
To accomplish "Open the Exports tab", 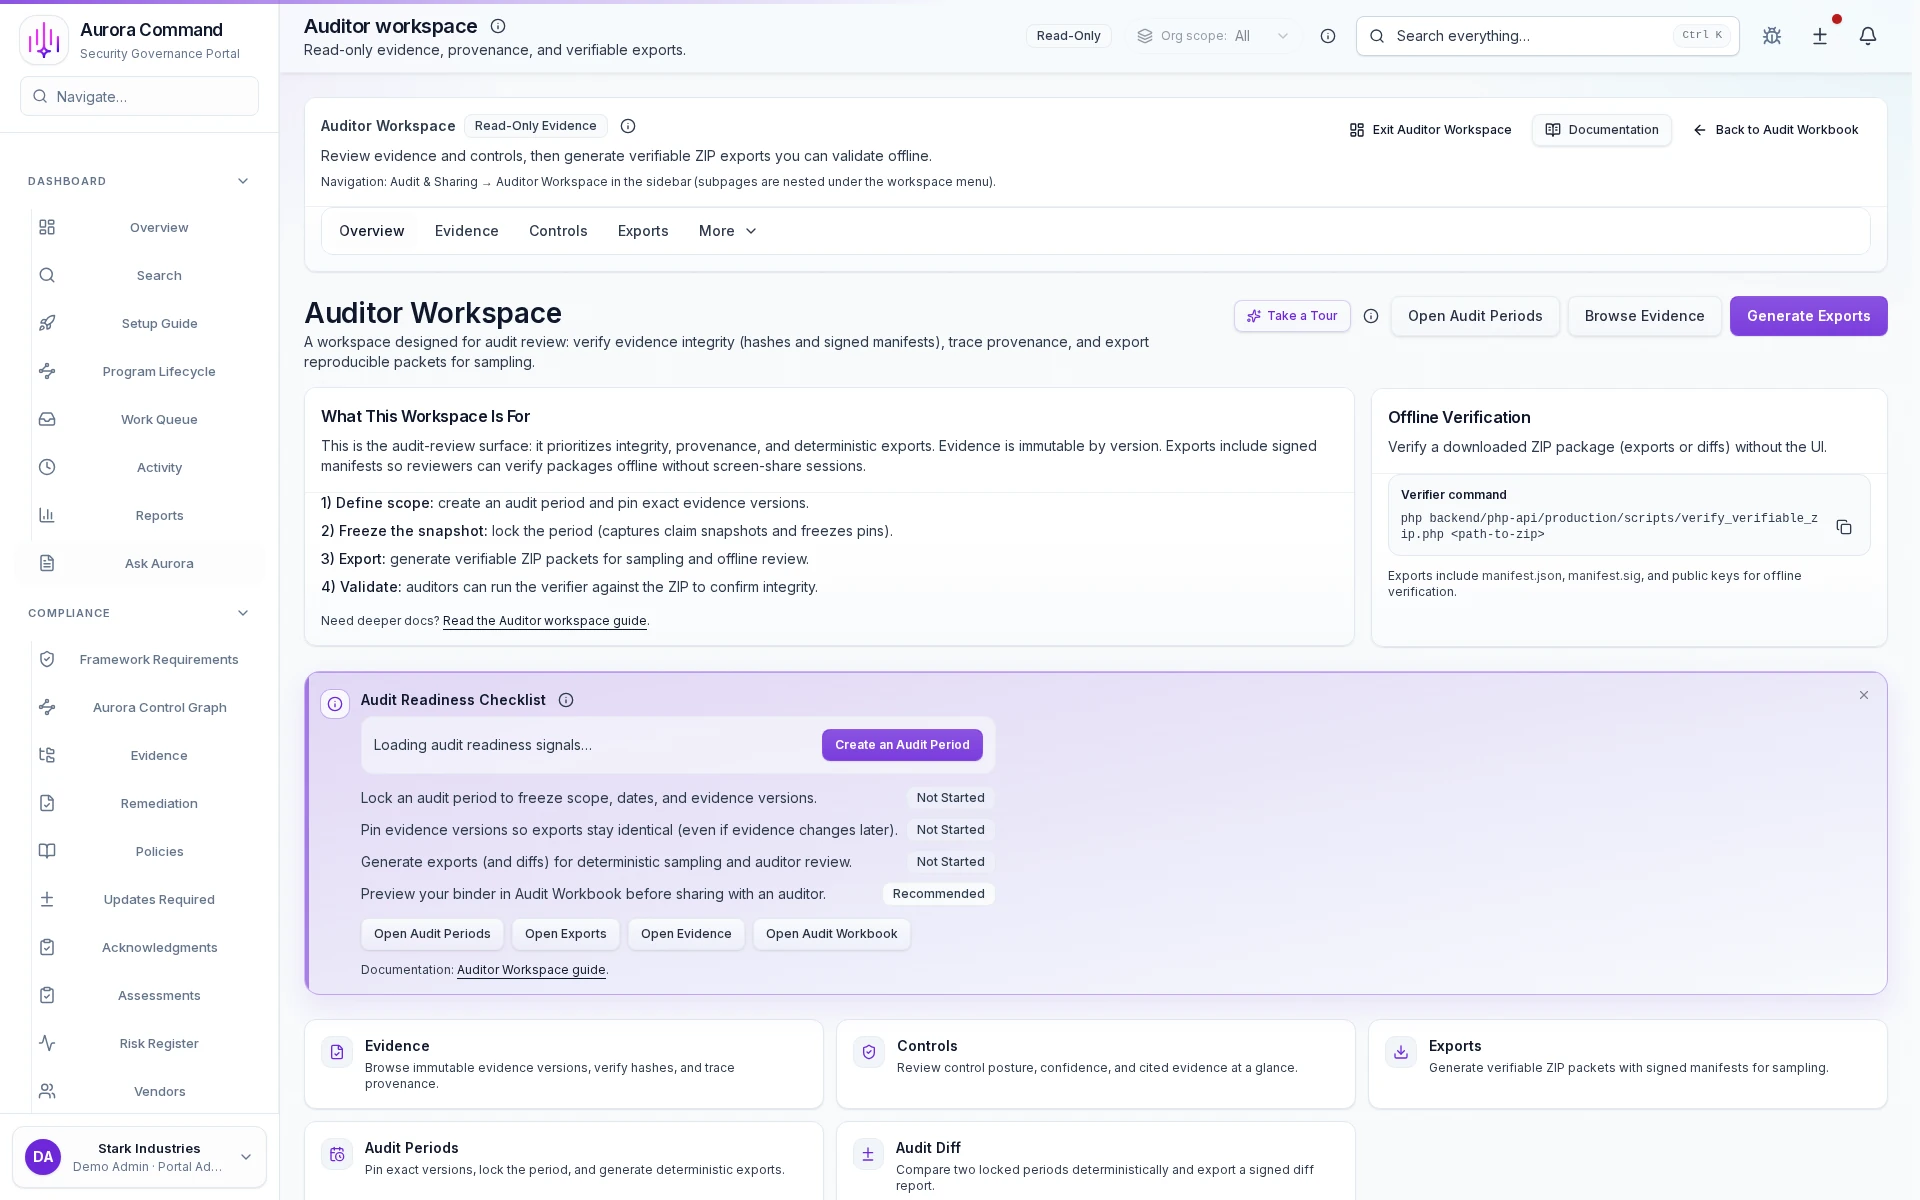I will pos(643,231).
